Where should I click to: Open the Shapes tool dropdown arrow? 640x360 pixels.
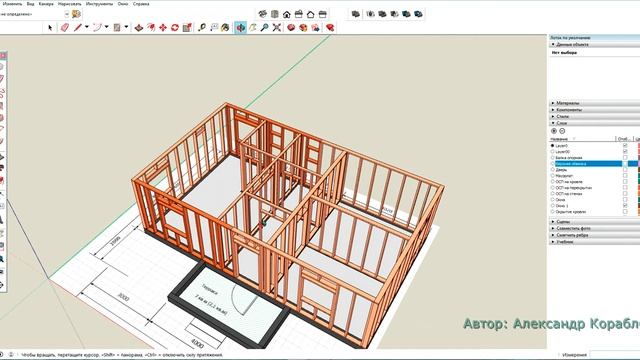126,27
